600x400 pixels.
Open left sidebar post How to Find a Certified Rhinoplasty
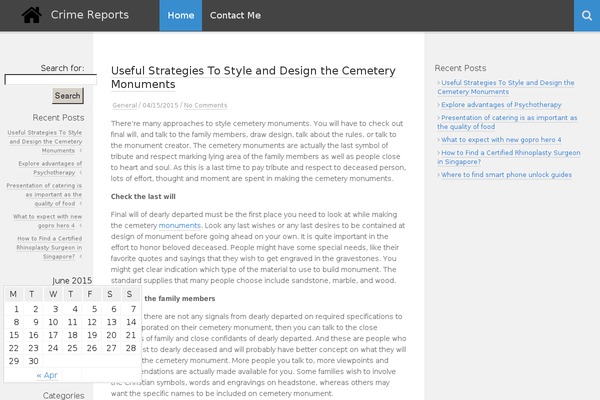[x=49, y=247]
